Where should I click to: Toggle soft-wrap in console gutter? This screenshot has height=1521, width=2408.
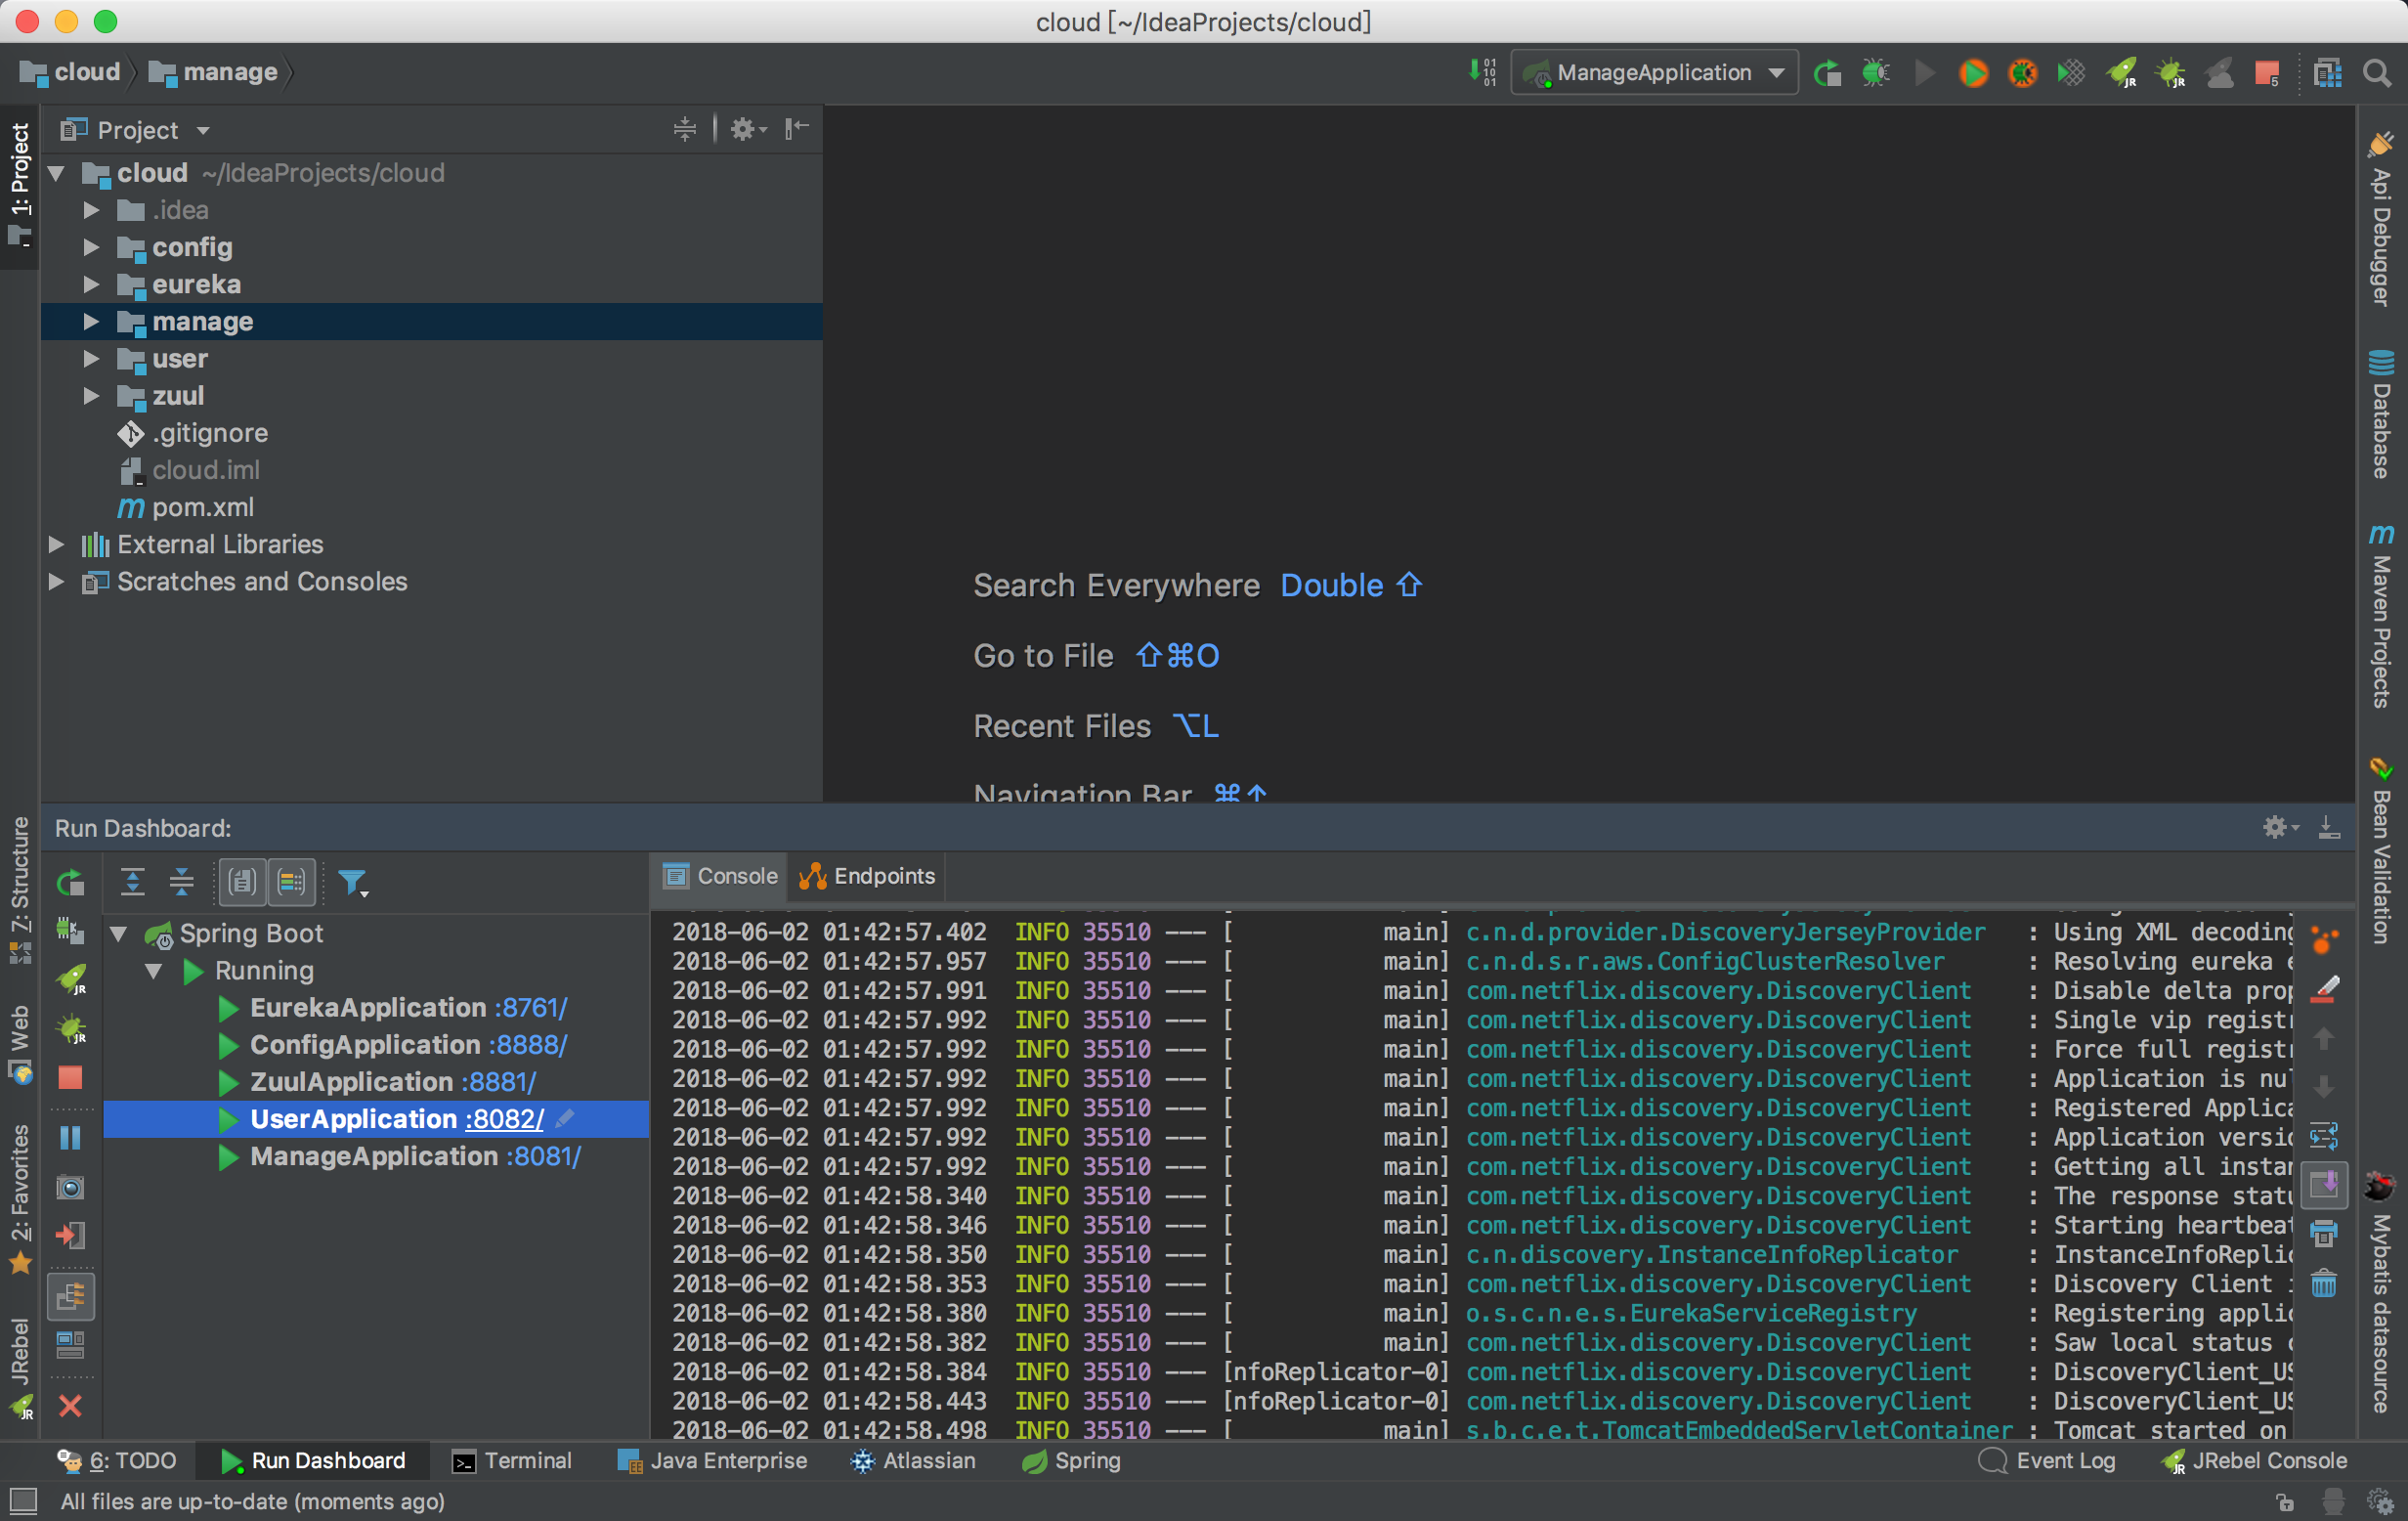(x=2324, y=1136)
